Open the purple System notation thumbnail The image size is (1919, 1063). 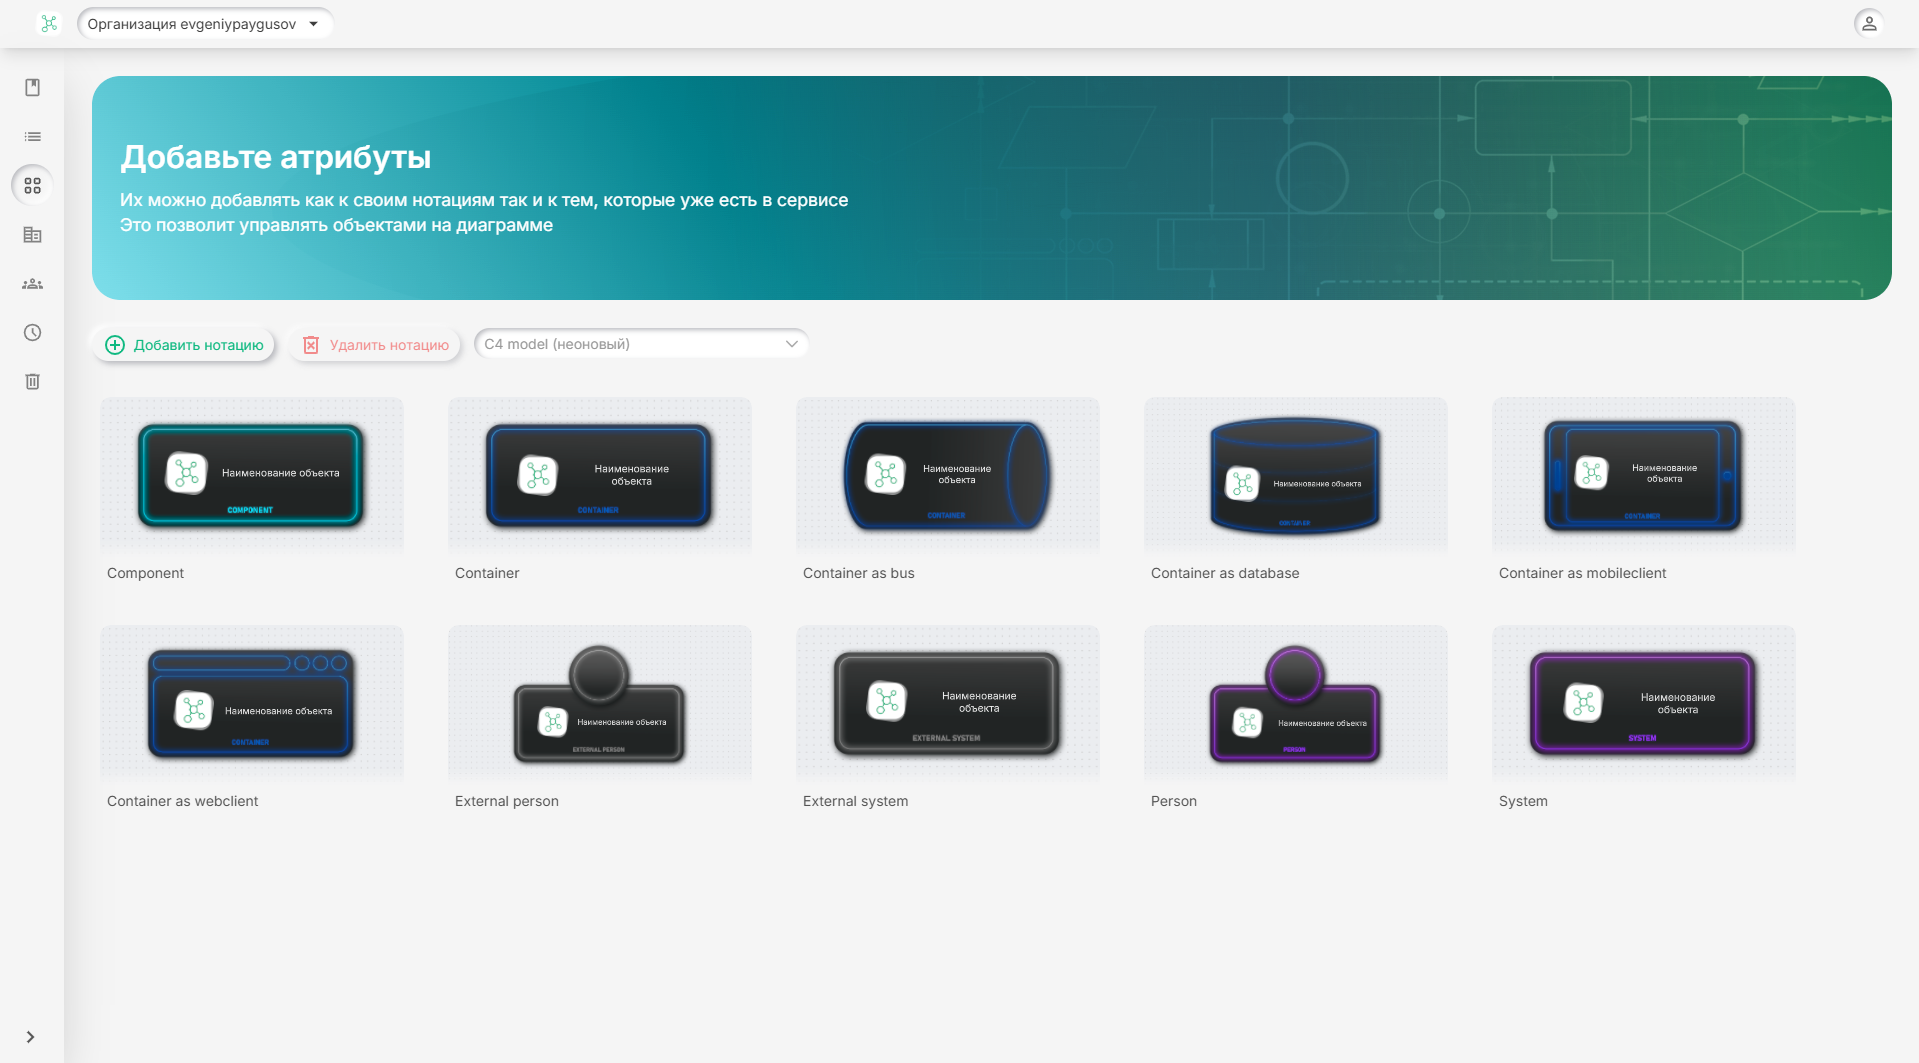click(x=1643, y=704)
